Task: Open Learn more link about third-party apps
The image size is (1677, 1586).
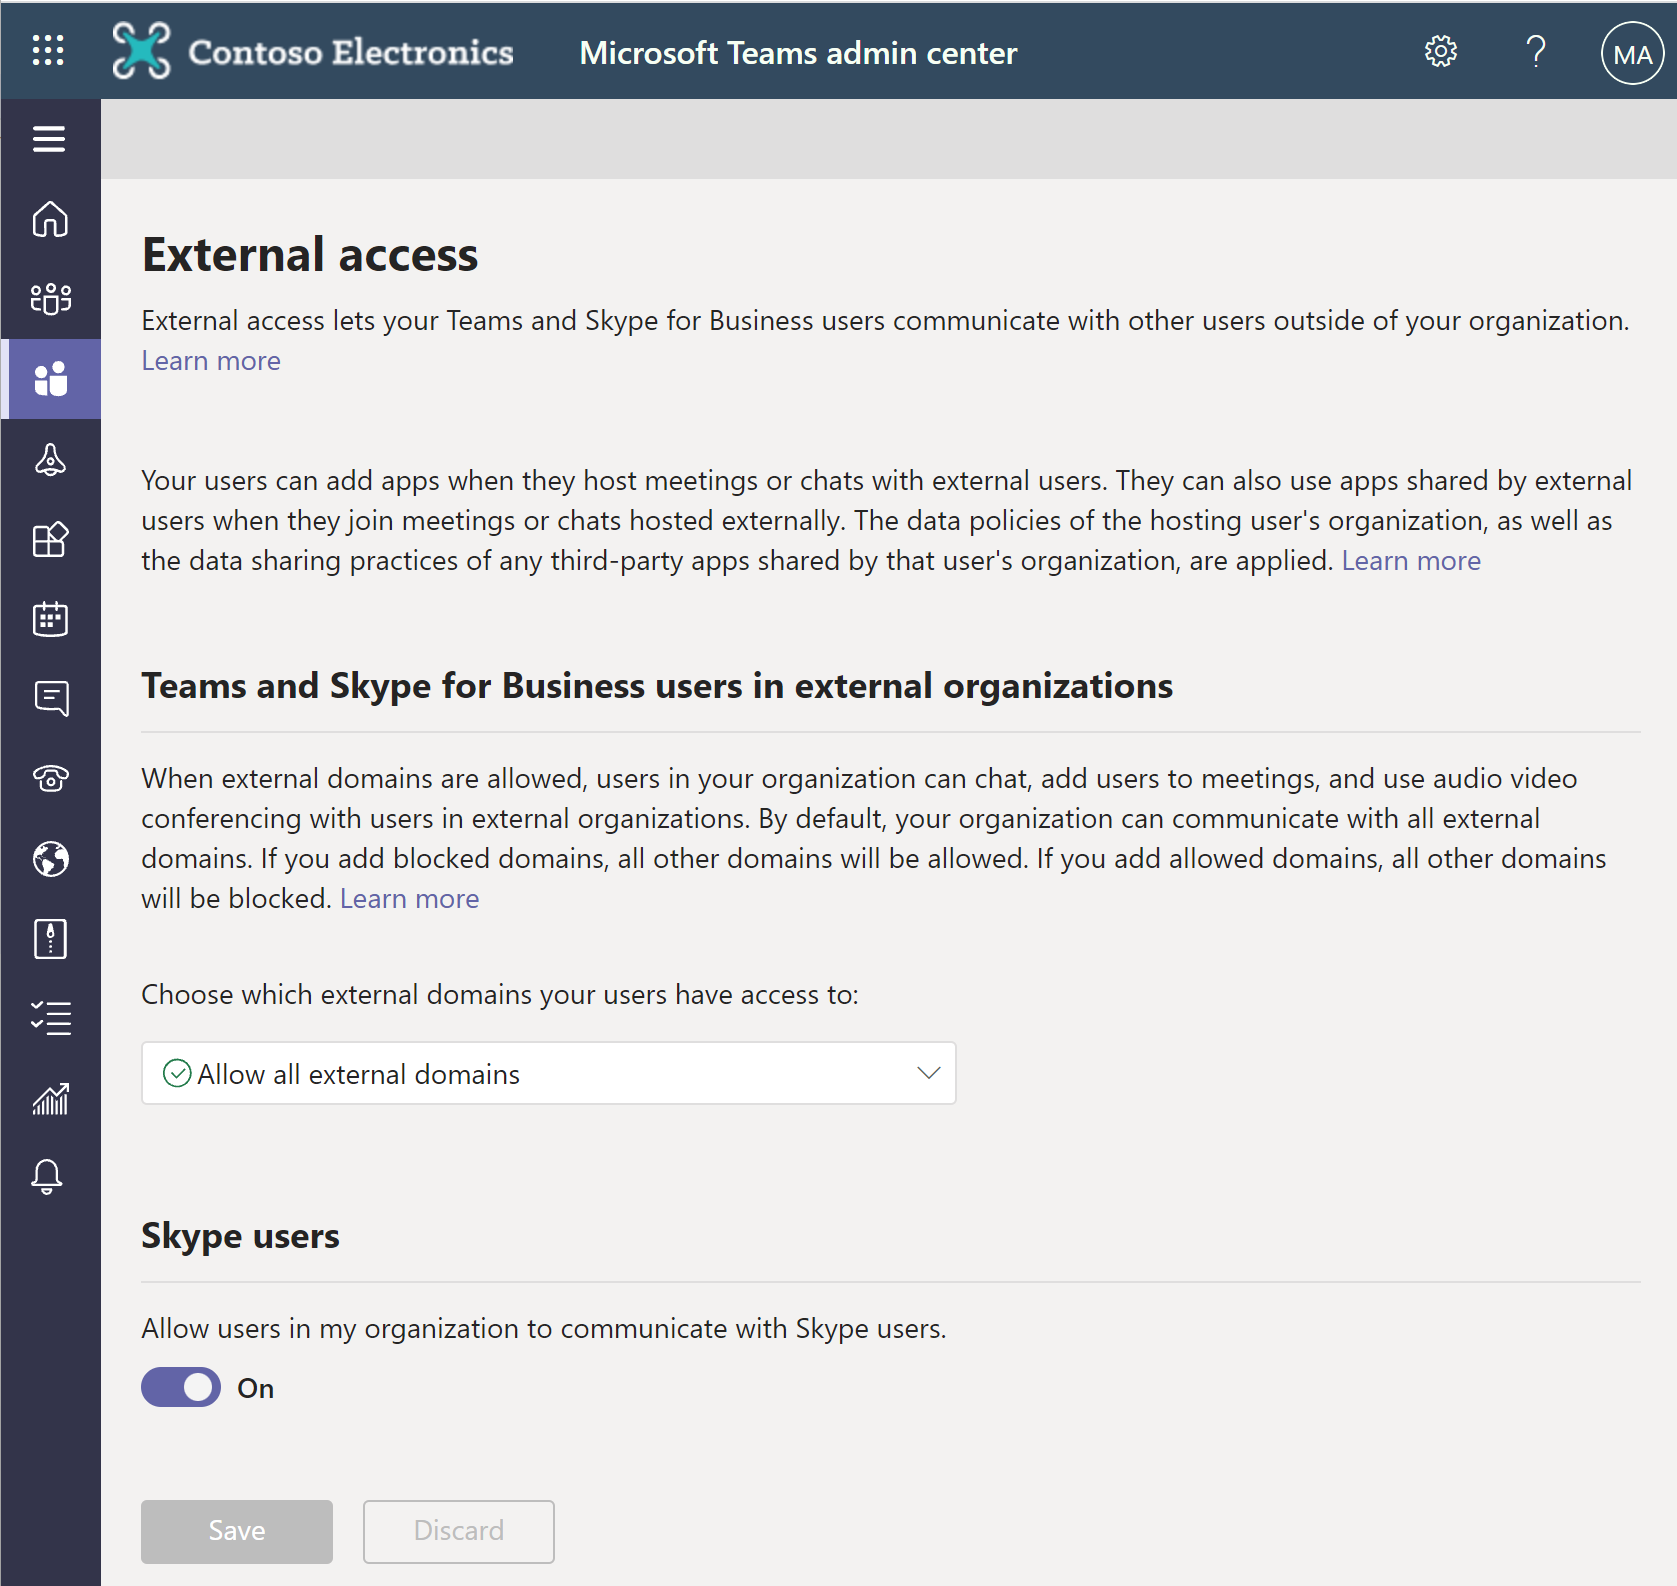Action: (x=1411, y=560)
